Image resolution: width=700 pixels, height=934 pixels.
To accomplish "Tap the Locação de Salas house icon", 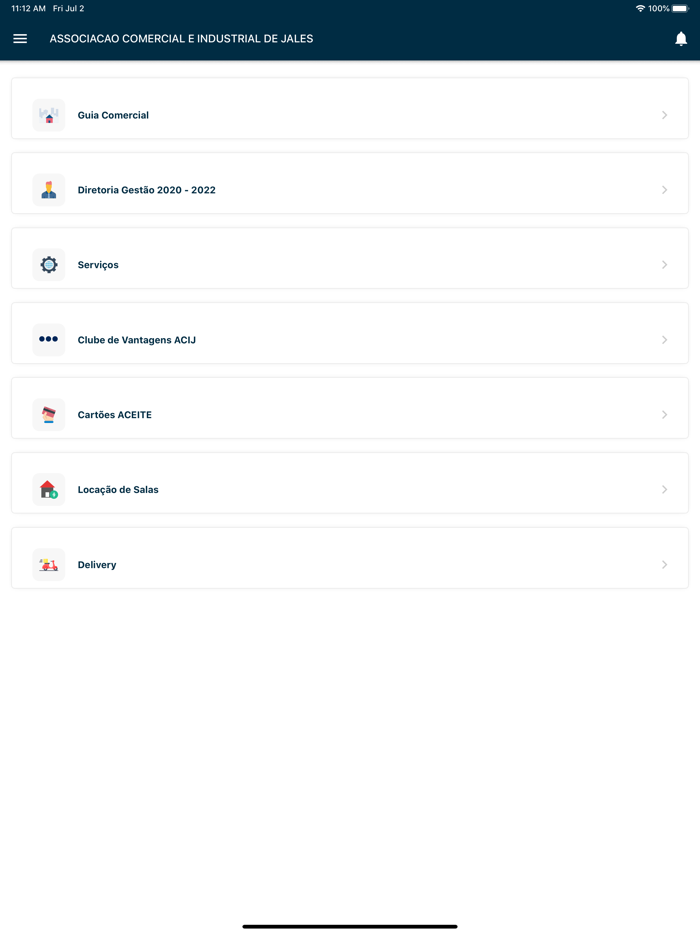I will click(49, 490).
